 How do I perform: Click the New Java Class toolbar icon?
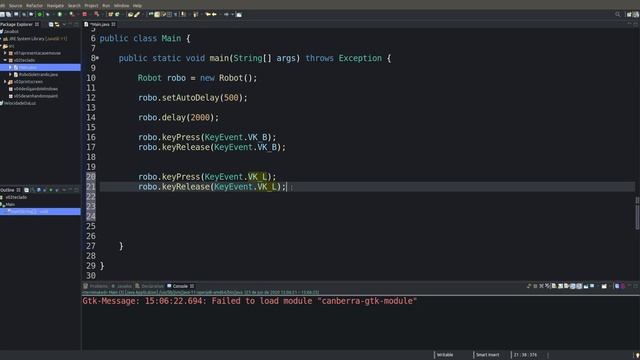click(117, 14)
